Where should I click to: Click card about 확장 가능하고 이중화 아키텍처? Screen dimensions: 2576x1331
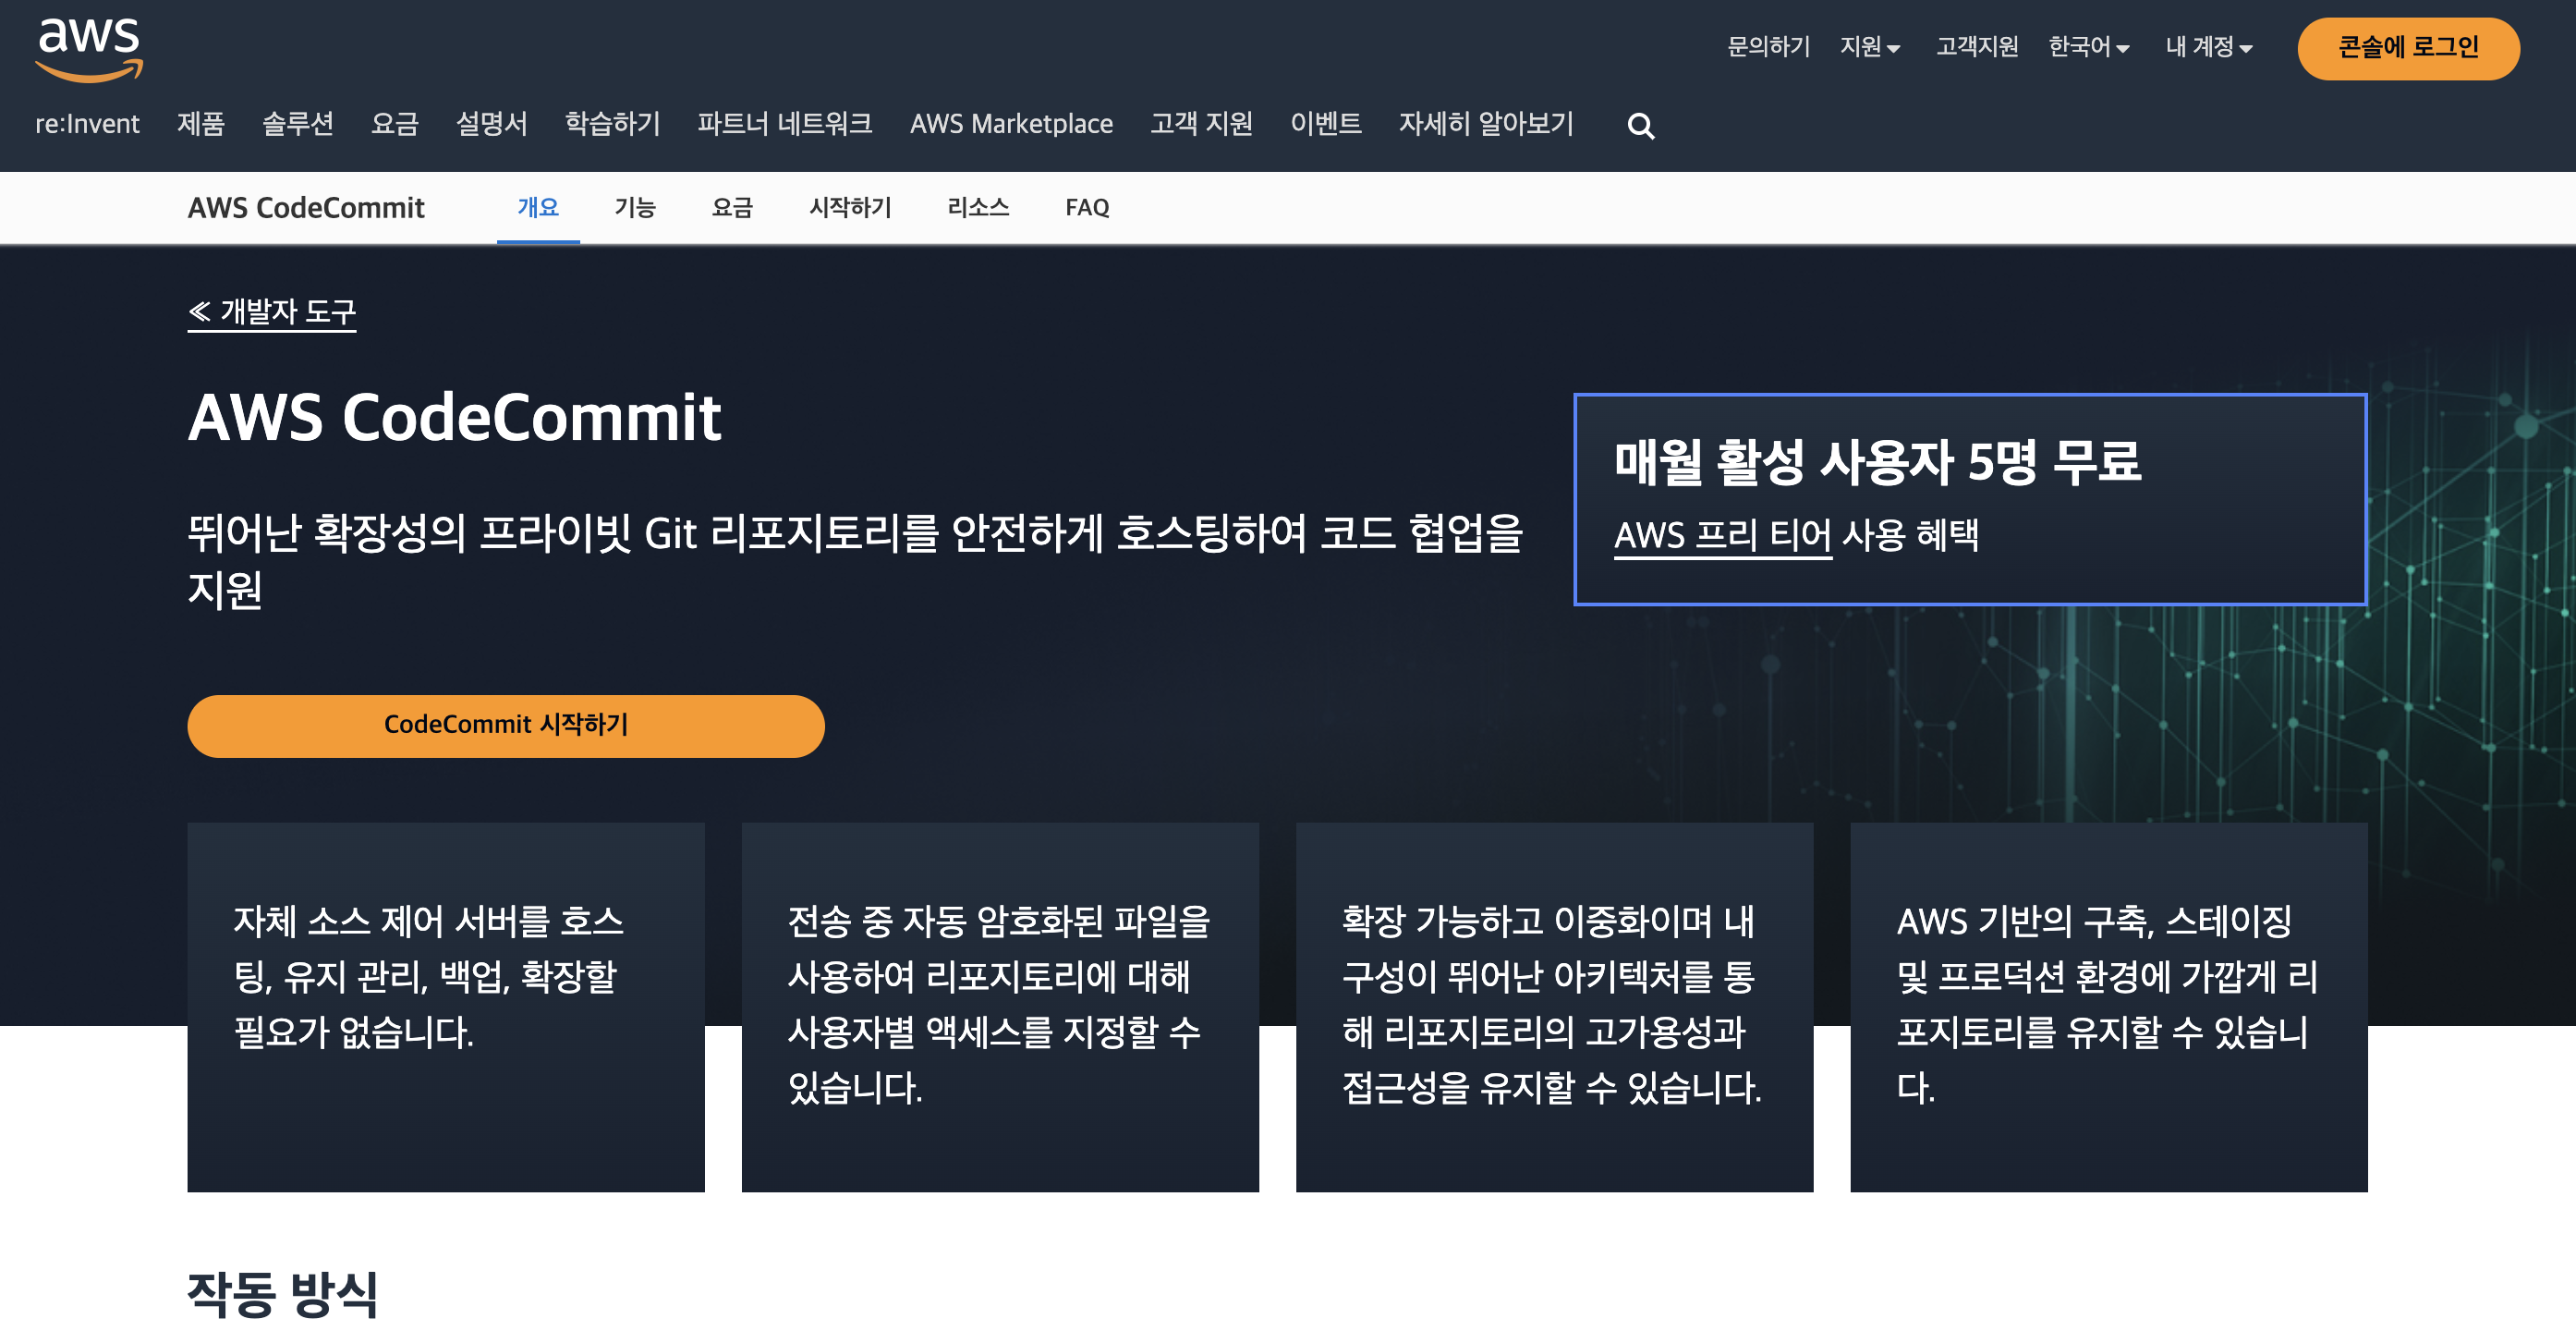coord(1554,1007)
